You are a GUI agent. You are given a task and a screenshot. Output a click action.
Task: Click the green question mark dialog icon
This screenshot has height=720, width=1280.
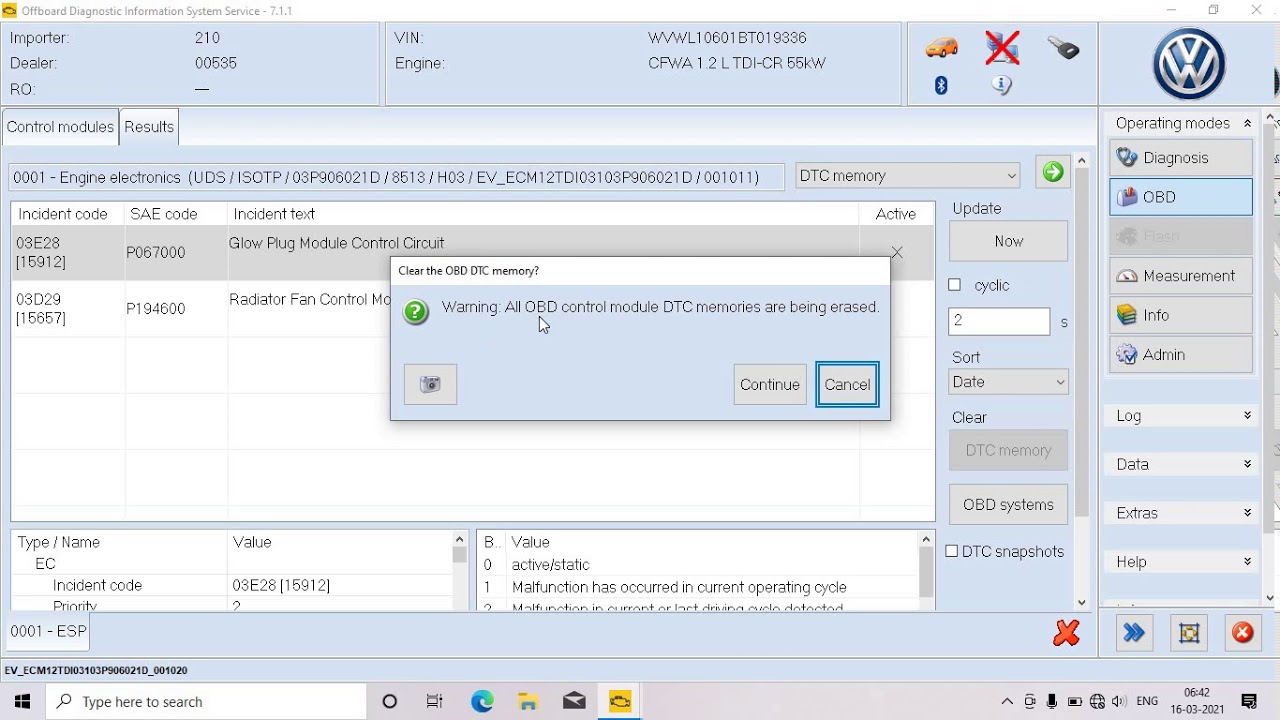coord(416,311)
